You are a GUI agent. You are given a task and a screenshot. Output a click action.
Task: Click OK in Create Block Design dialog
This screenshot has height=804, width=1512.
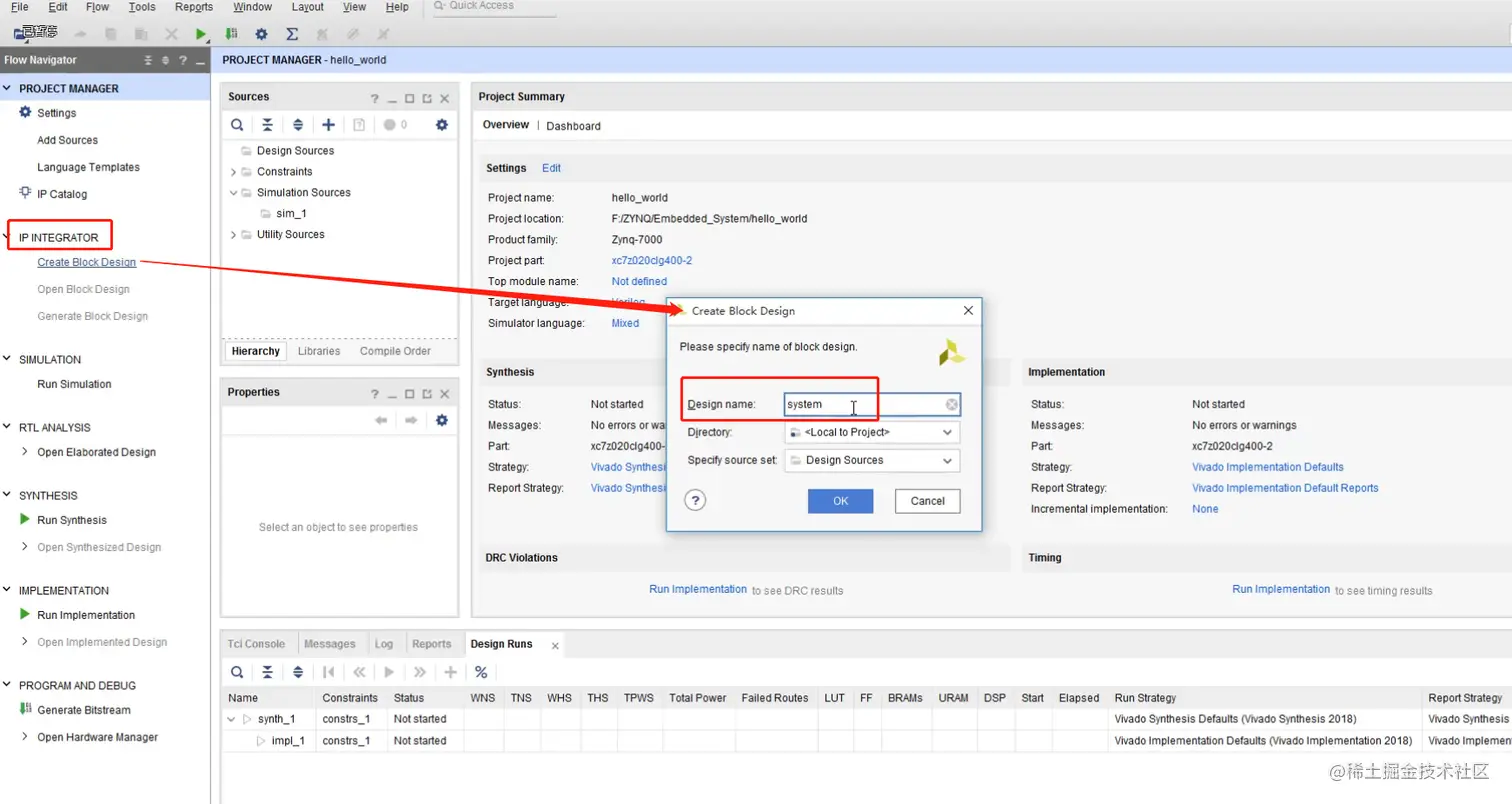pos(841,501)
